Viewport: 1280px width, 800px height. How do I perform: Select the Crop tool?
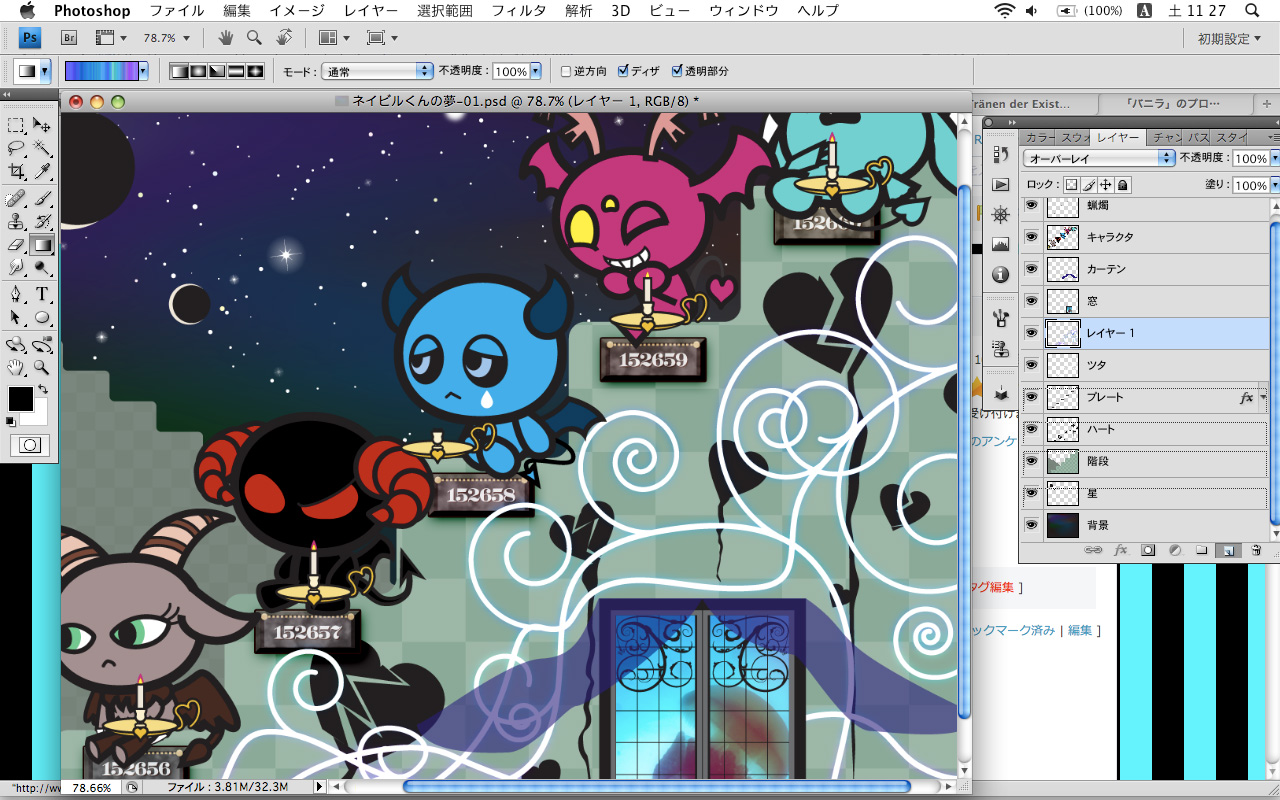(16, 171)
